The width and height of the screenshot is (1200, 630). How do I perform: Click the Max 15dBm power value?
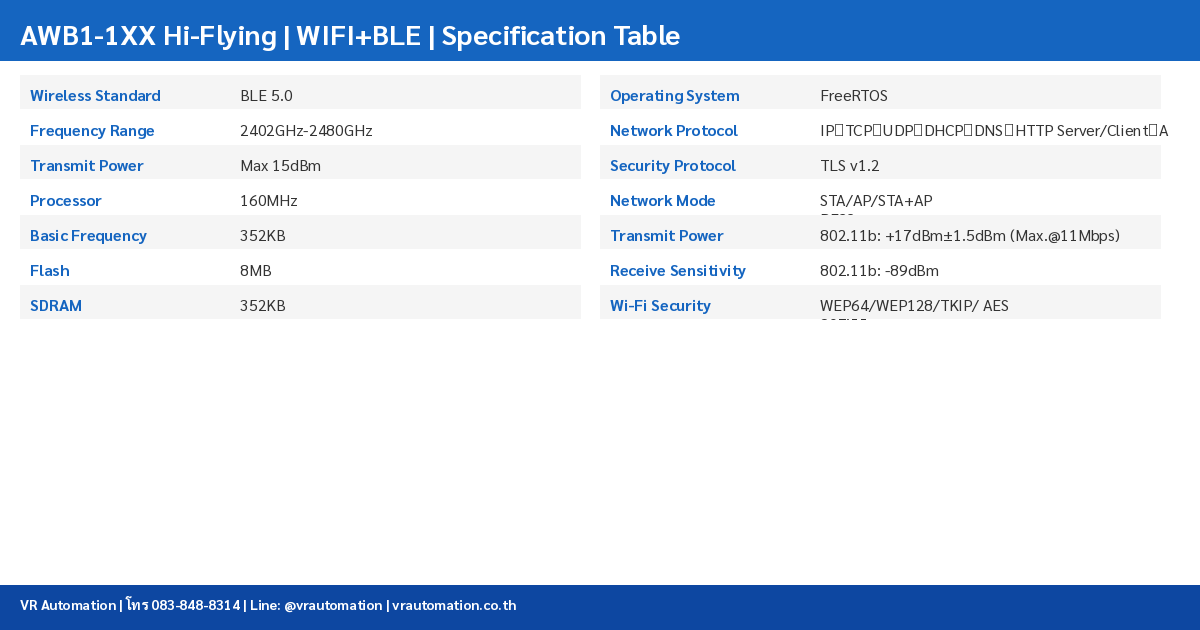(280, 166)
